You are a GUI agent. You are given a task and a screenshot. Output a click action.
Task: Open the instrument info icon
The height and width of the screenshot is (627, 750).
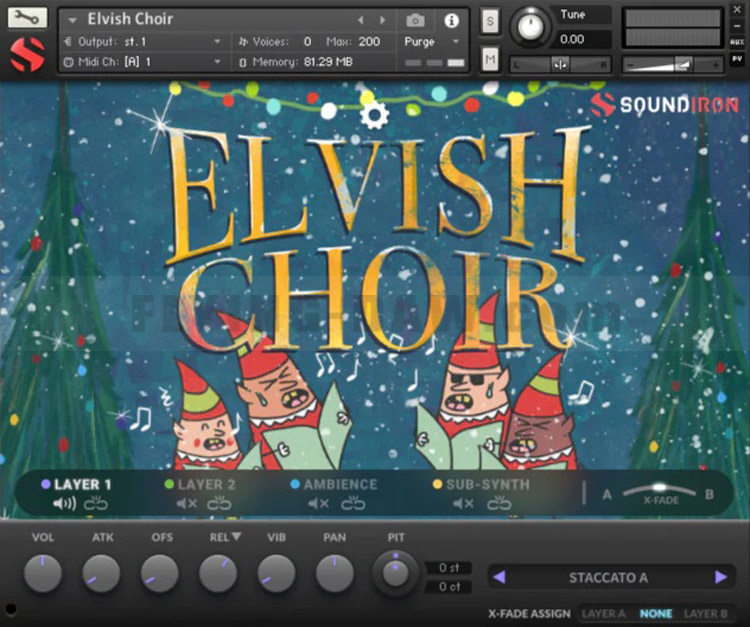(x=451, y=20)
